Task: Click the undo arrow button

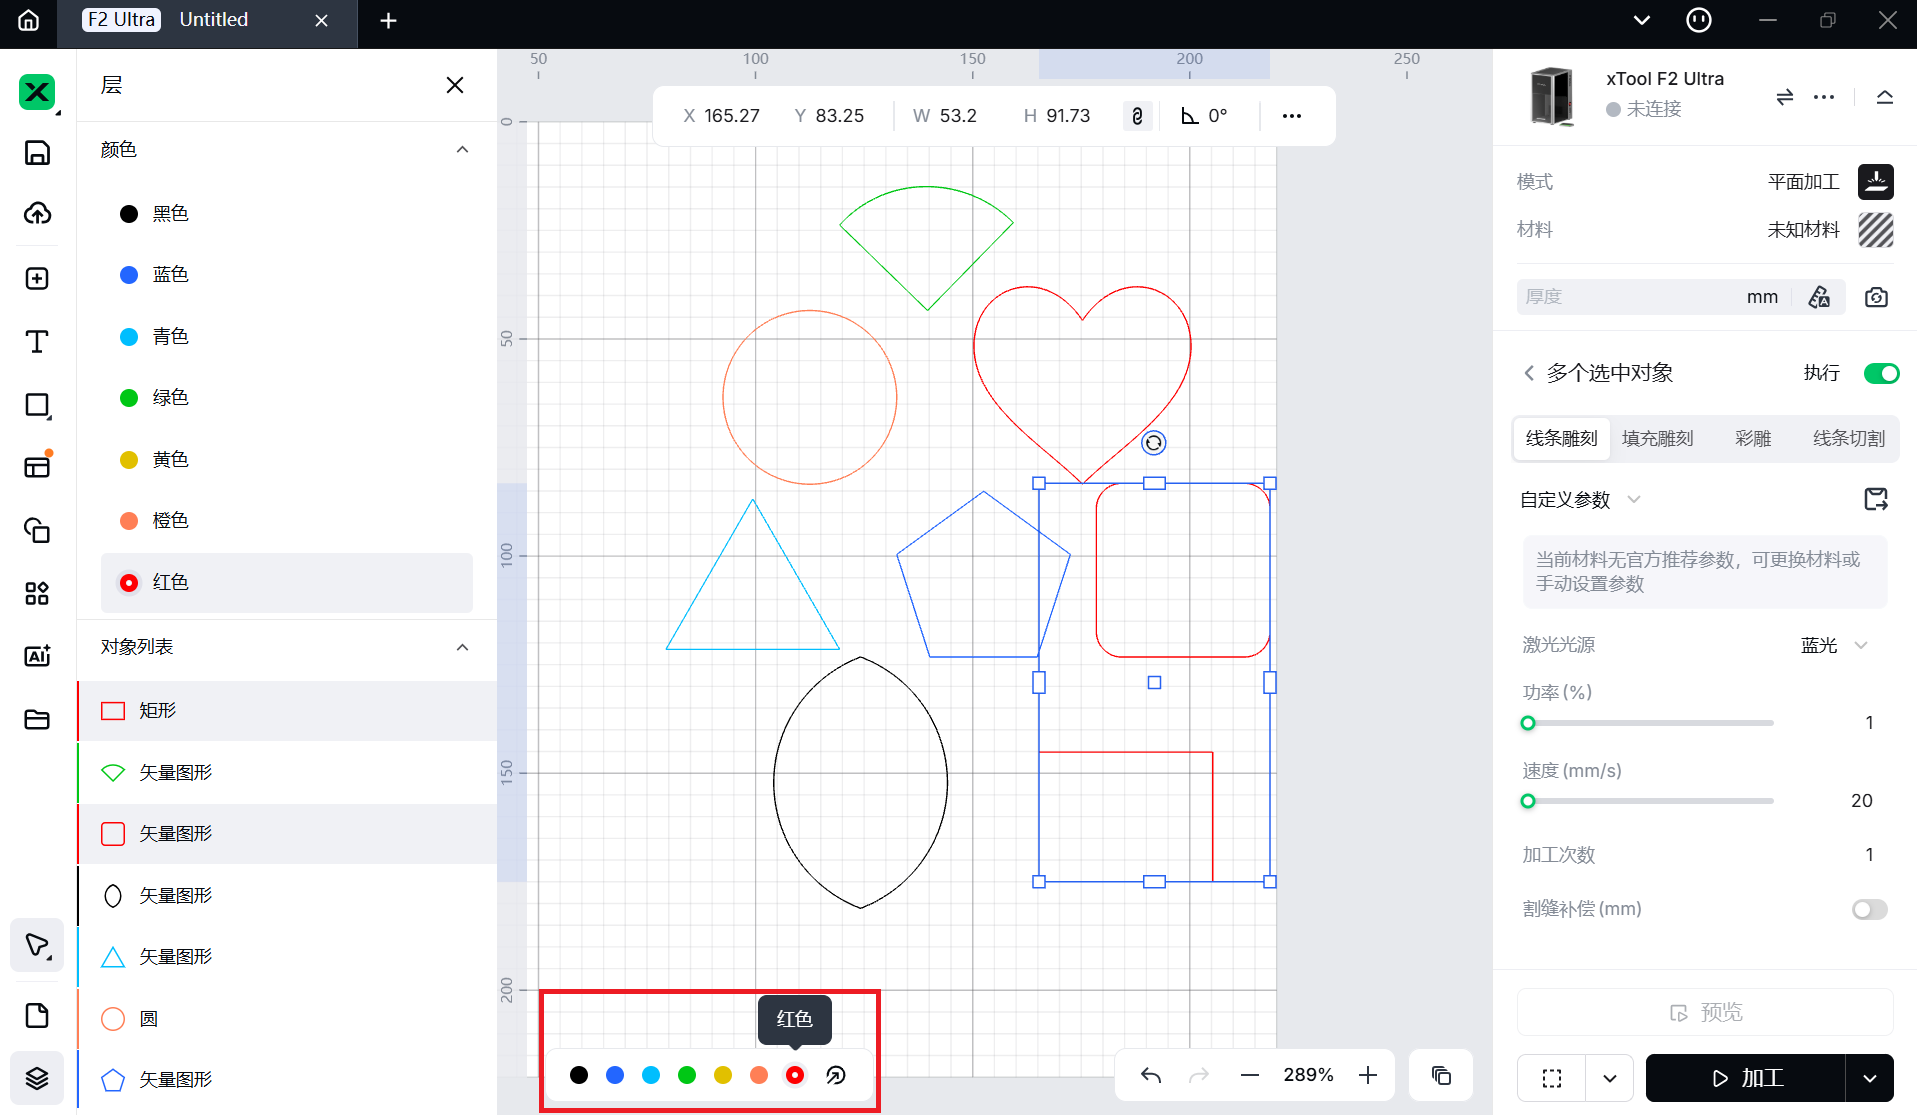Action: 1151,1075
